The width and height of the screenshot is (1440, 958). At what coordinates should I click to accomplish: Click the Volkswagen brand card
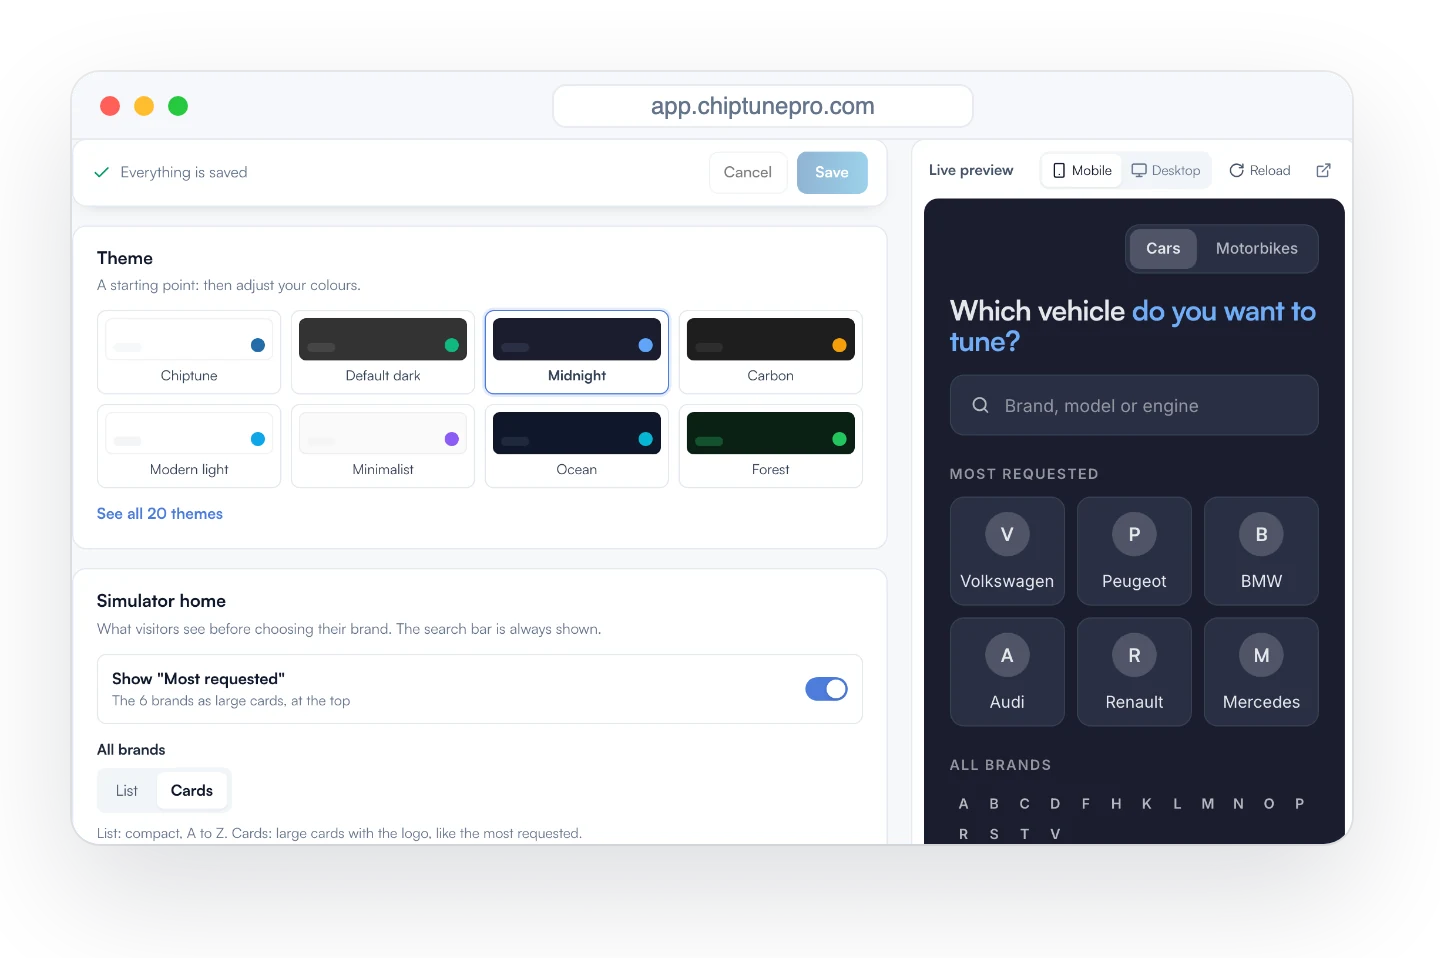click(x=1007, y=551)
